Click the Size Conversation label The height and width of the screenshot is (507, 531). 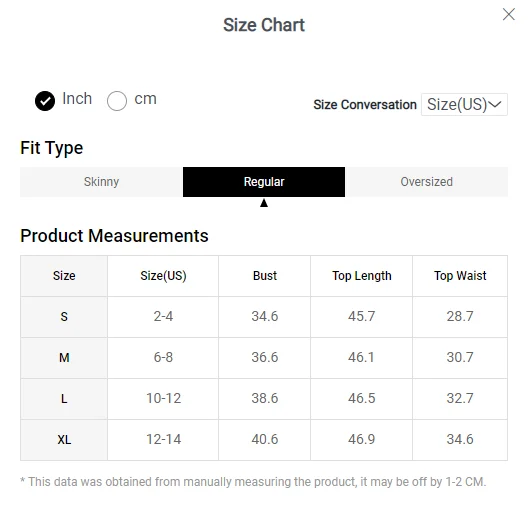pos(365,105)
